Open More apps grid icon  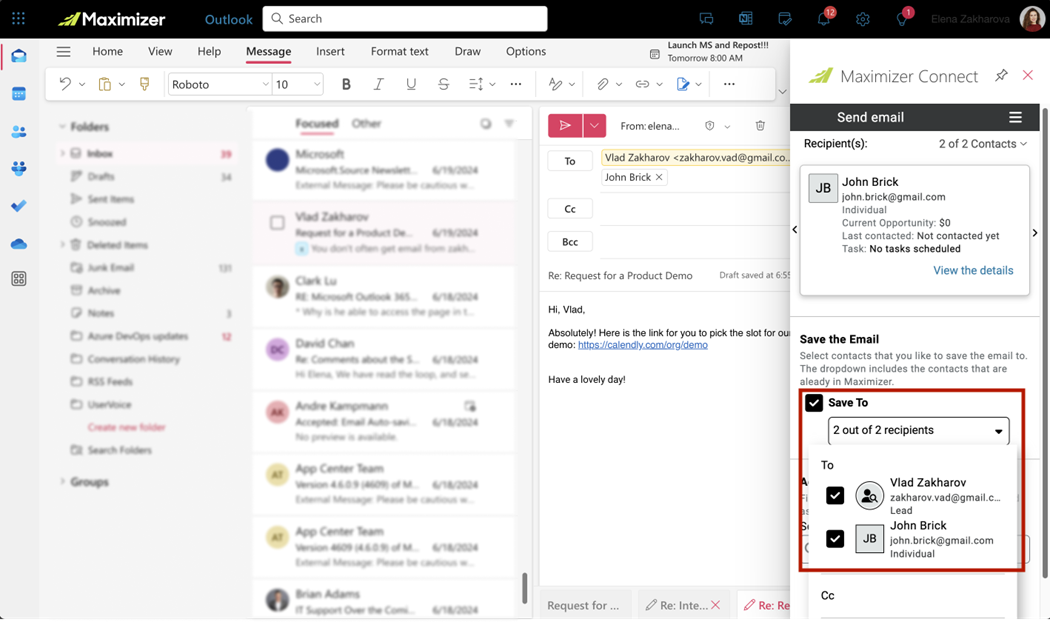[19, 279]
